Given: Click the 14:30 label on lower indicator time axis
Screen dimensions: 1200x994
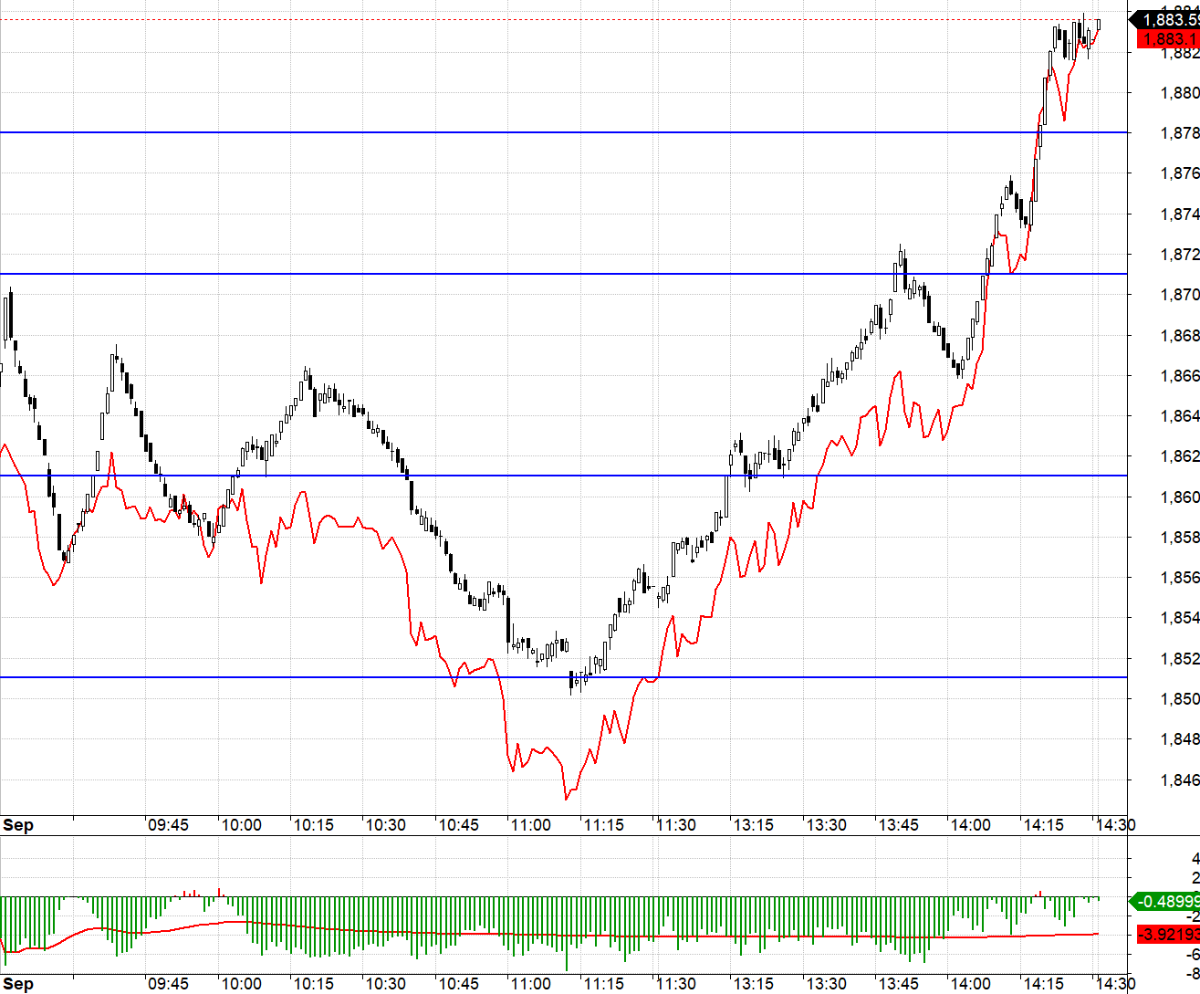Looking at the screenshot, I should (1113, 984).
